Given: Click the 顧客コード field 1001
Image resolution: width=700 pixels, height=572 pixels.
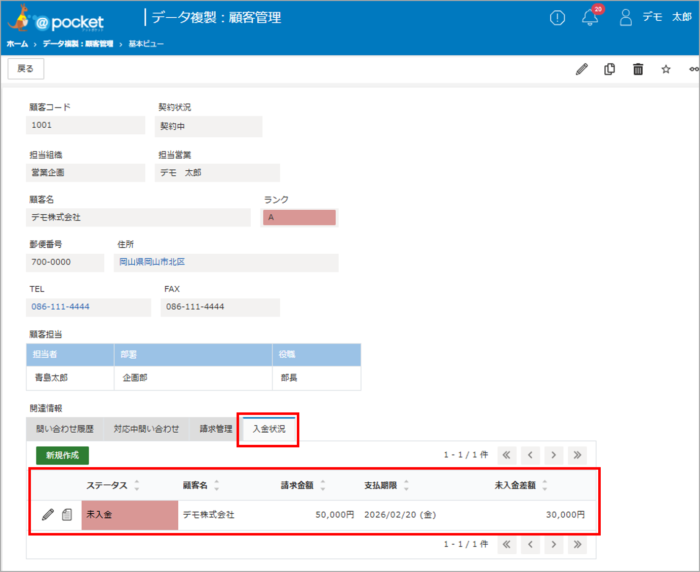Looking at the screenshot, I should (86, 125).
